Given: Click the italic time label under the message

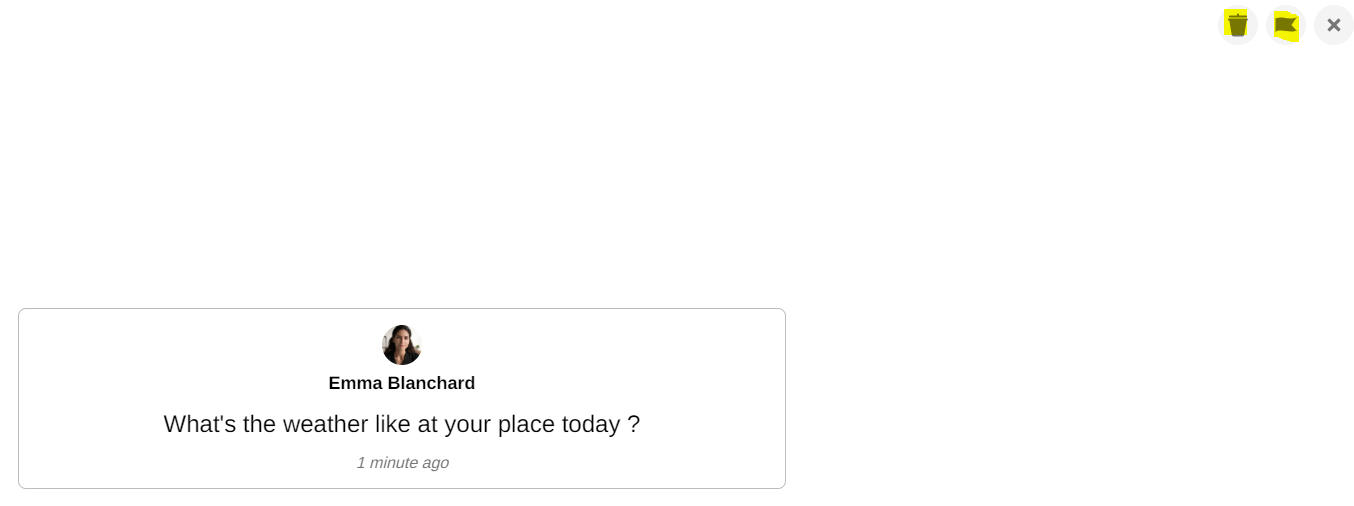Looking at the screenshot, I should 402,463.
